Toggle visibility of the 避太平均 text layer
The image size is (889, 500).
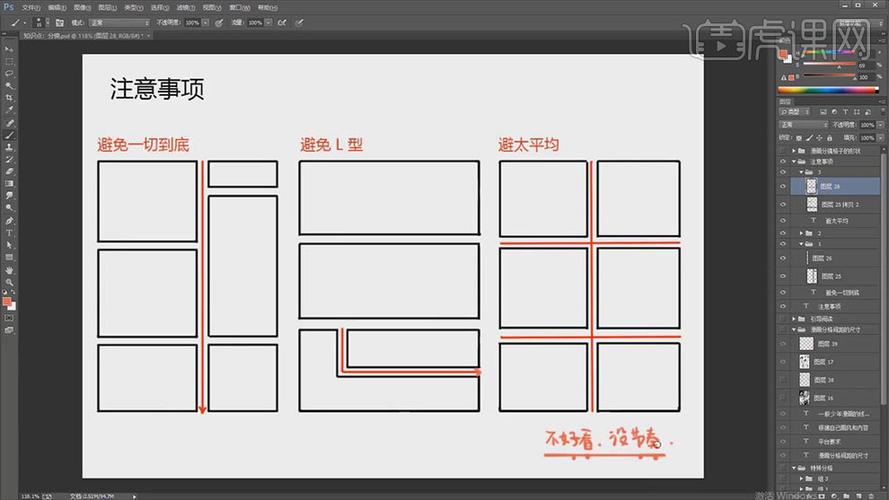pos(783,220)
